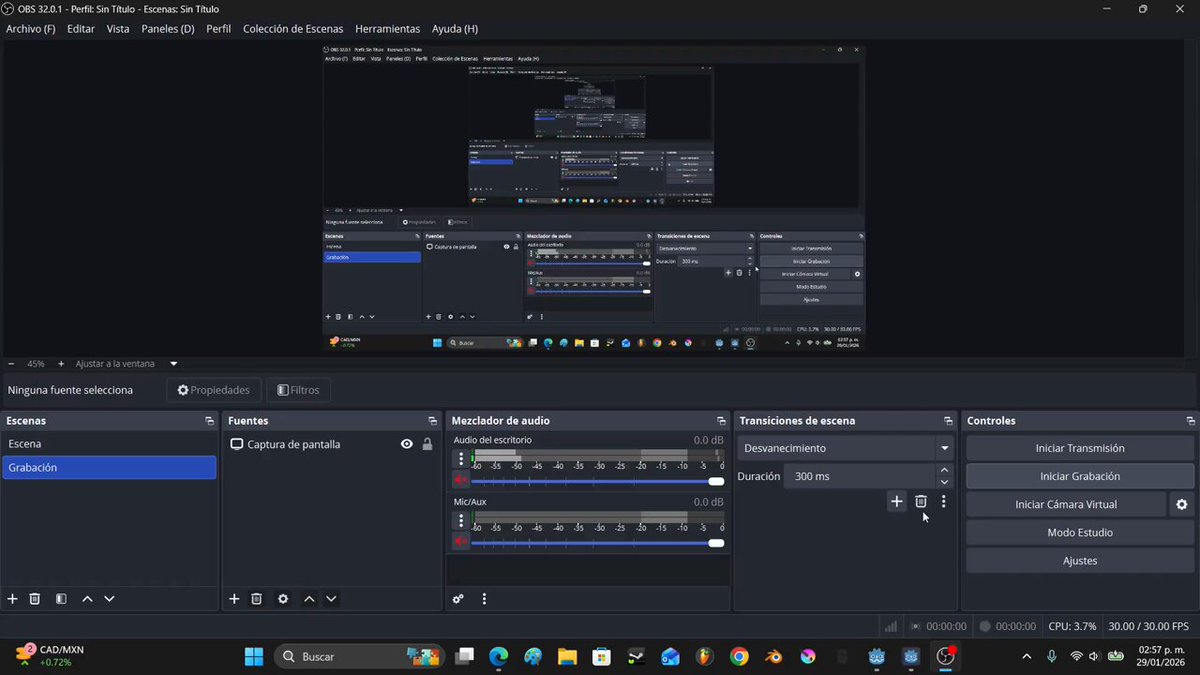Screen dimensions: 1200x675
Task: Open Blender from the taskbar
Action: (x=773, y=657)
